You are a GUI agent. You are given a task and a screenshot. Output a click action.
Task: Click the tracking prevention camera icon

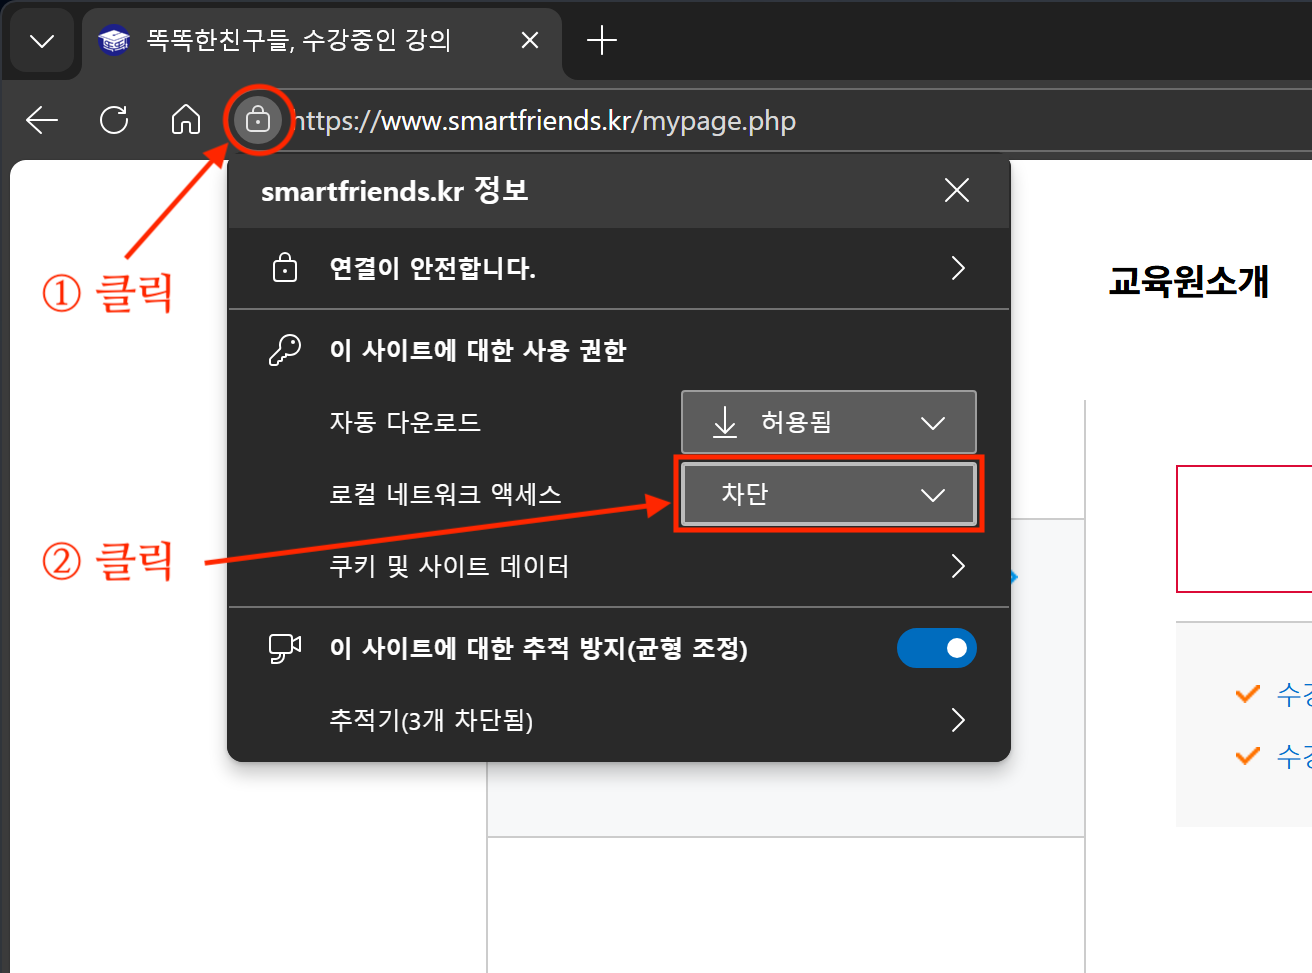click(x=285, y=648)
